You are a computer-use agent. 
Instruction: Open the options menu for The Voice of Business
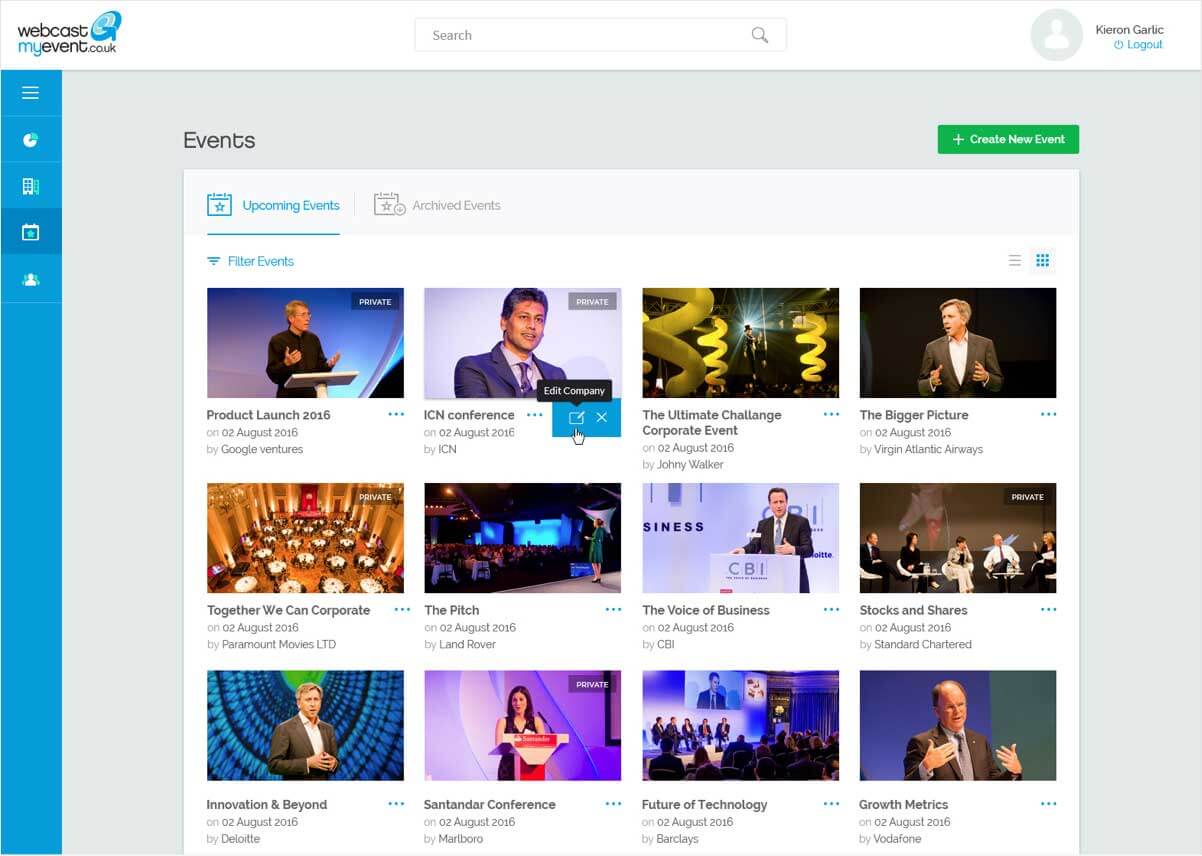coord(830,608)
